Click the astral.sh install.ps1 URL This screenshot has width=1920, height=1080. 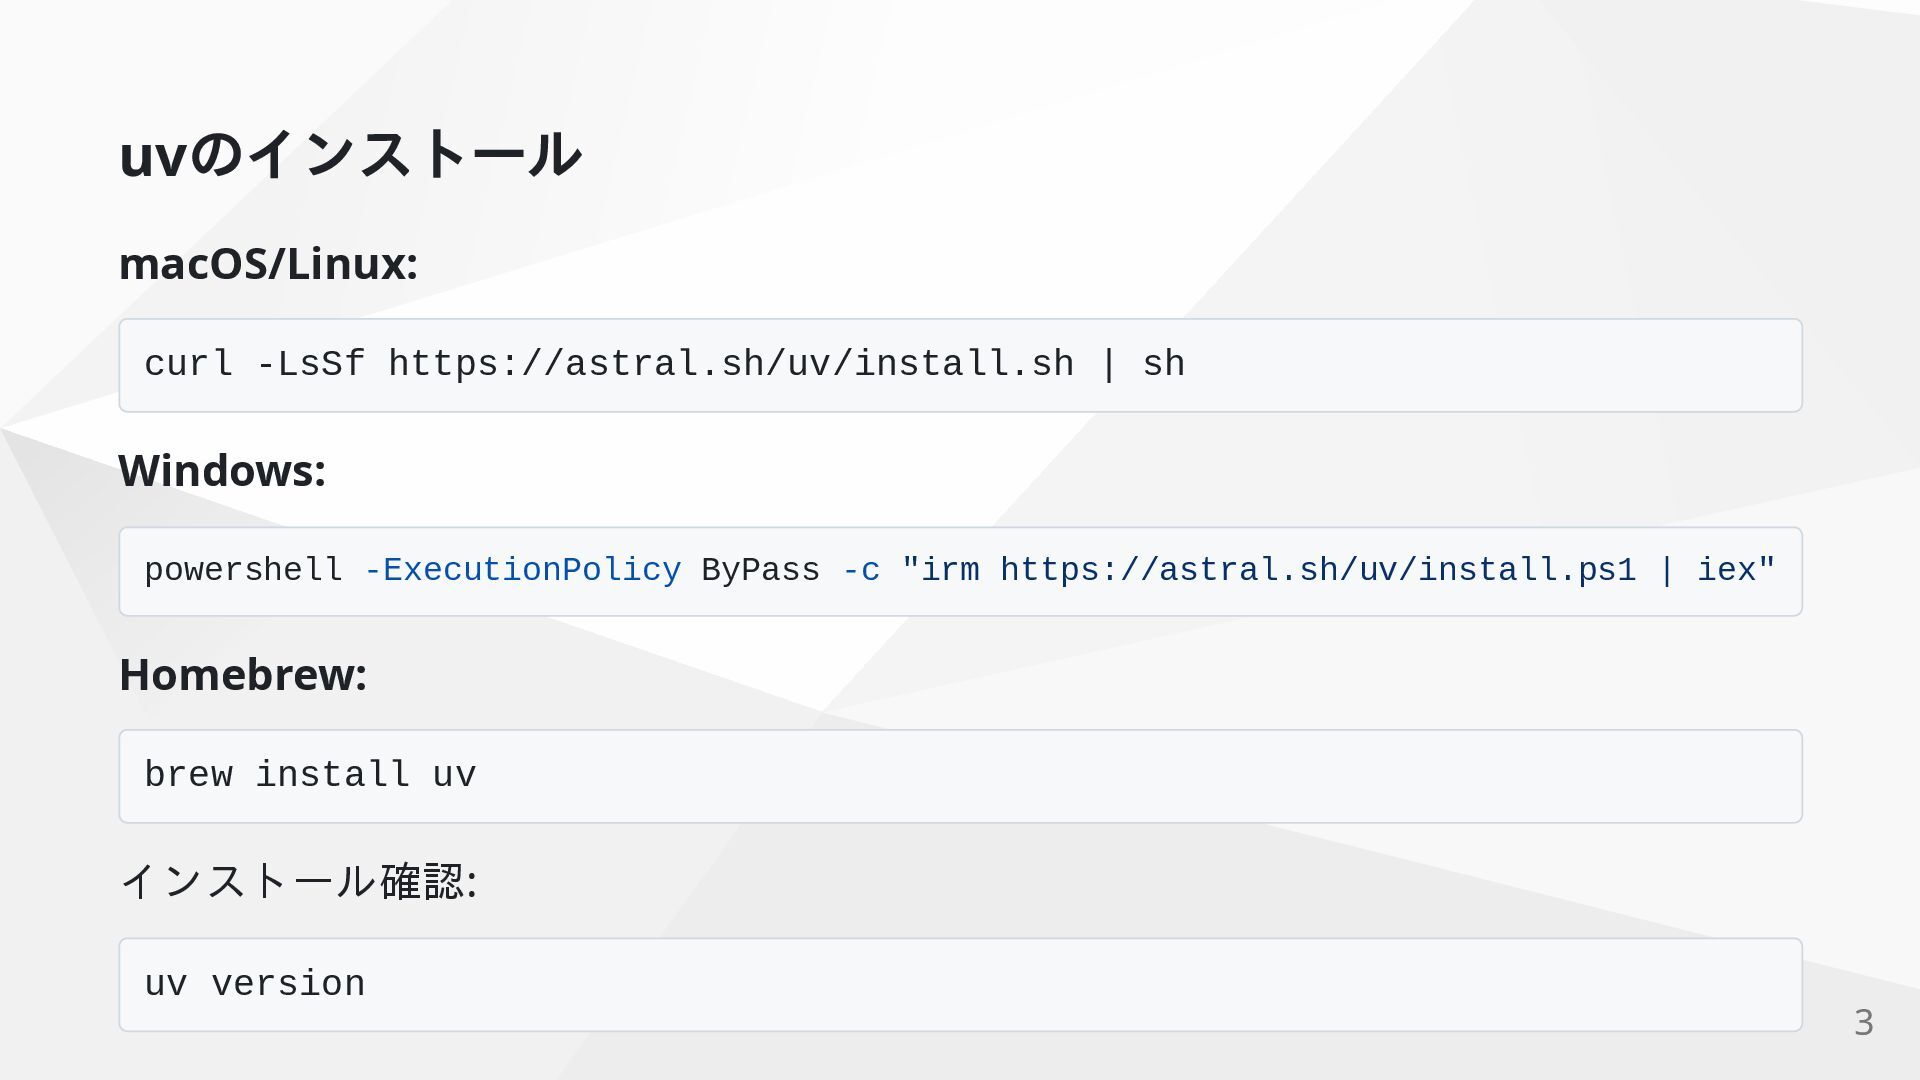(1318, 571)
